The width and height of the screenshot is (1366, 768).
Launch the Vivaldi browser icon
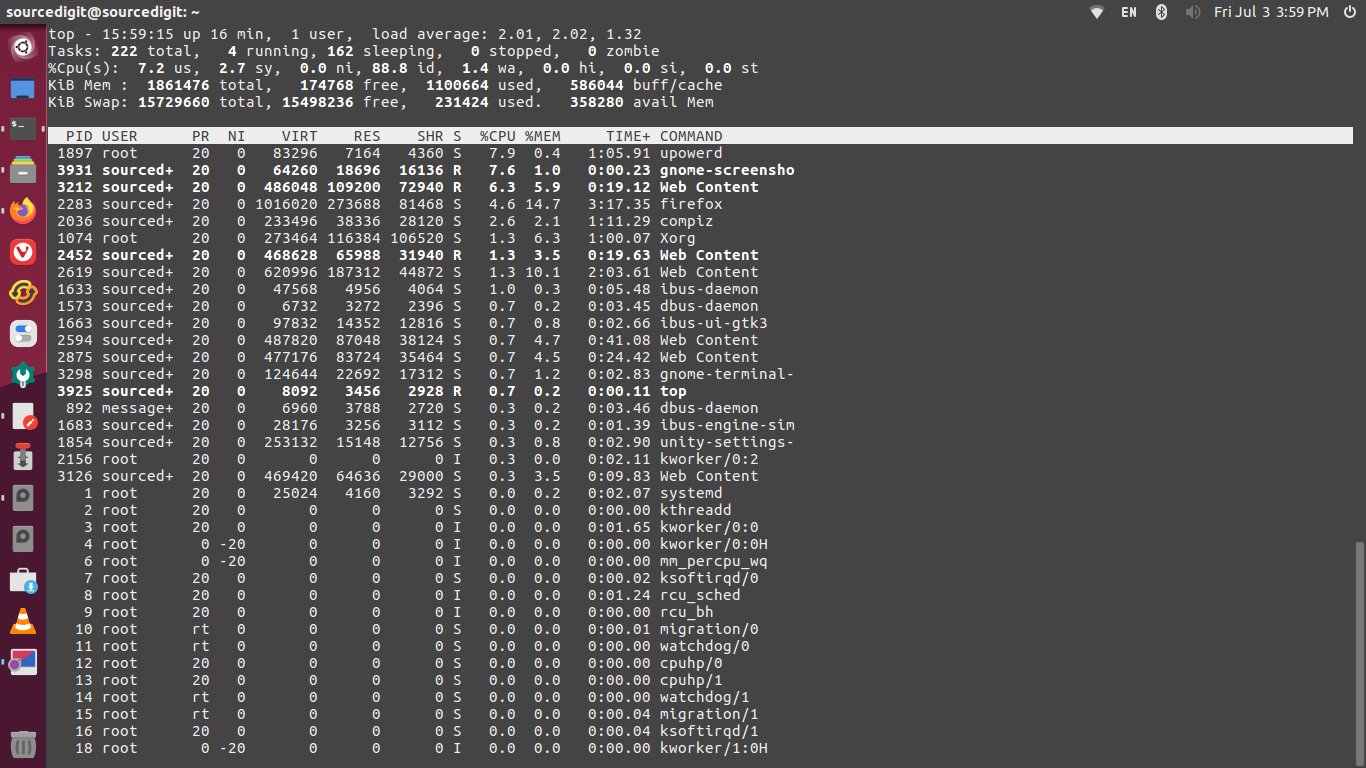[x=23, y=252]
